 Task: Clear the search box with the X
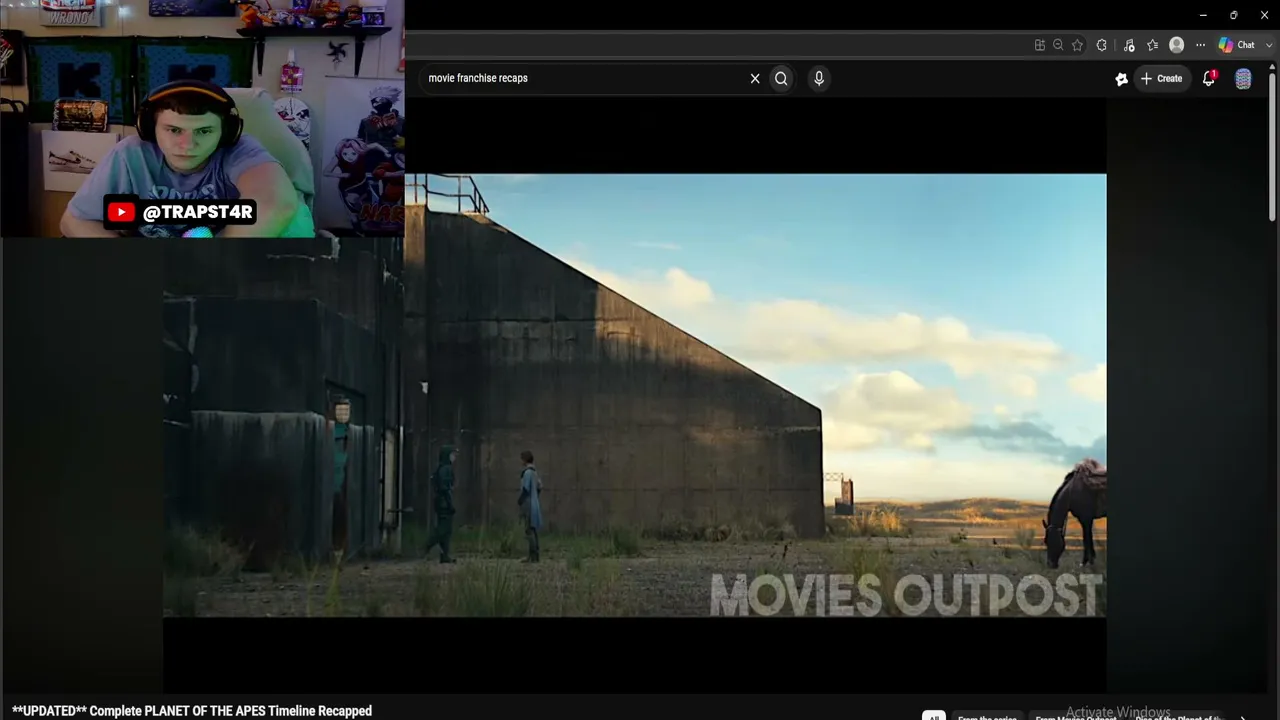755,78
